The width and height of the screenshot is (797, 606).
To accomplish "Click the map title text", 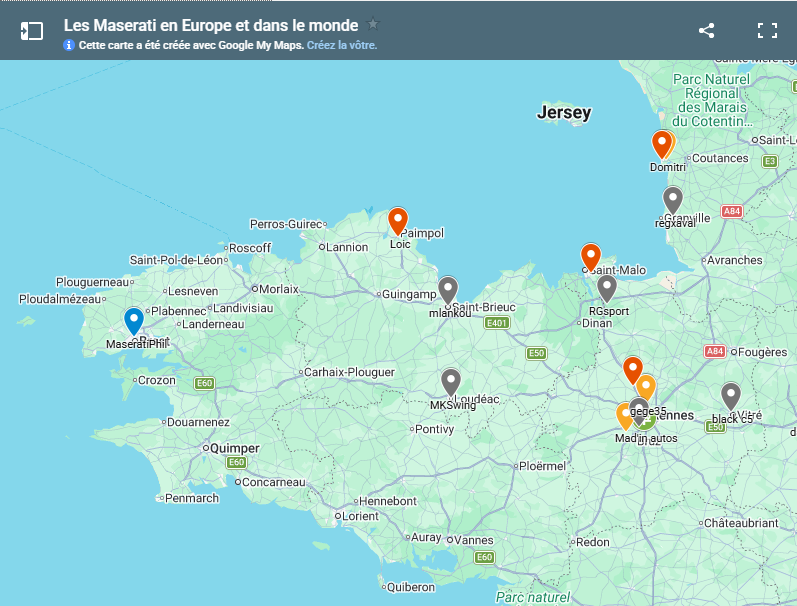I will [211, 24].
